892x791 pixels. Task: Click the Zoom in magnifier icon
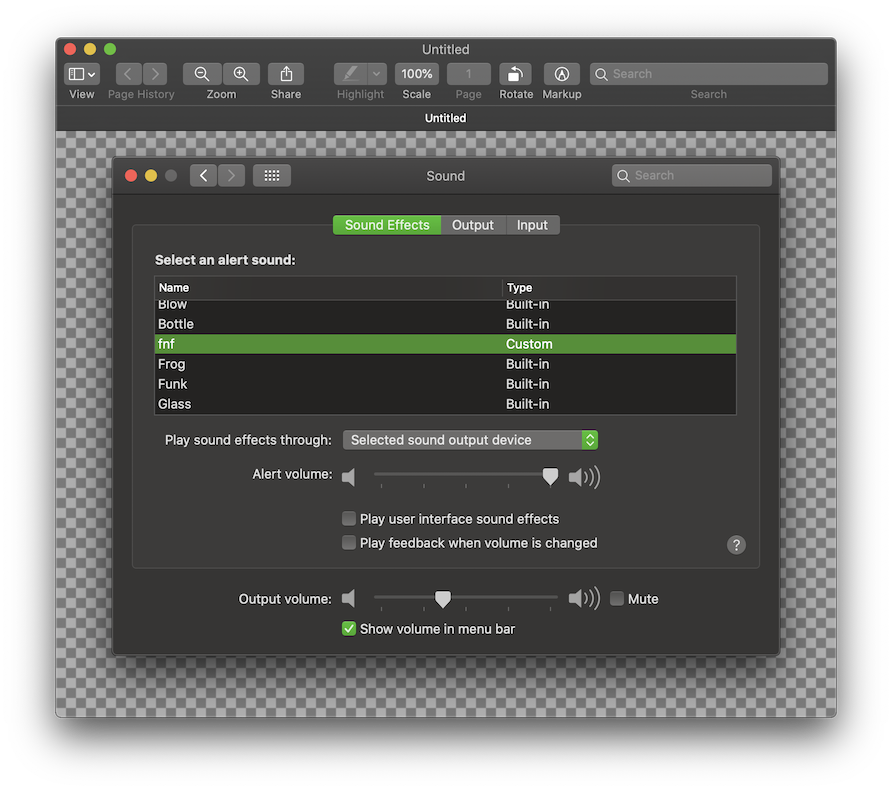[x=241, y=74]
